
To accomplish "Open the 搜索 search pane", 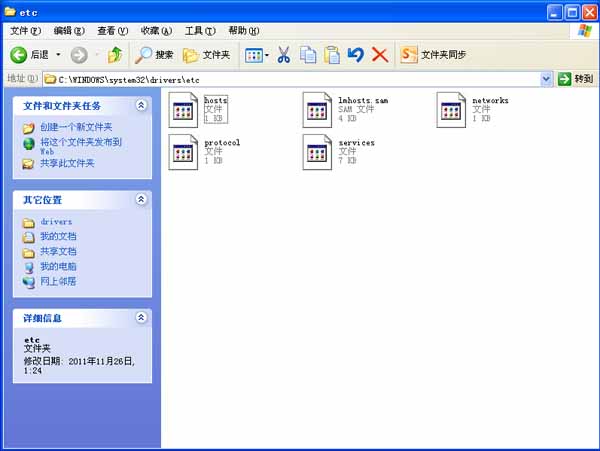I will pyautogui.click(x=155, y=55).
